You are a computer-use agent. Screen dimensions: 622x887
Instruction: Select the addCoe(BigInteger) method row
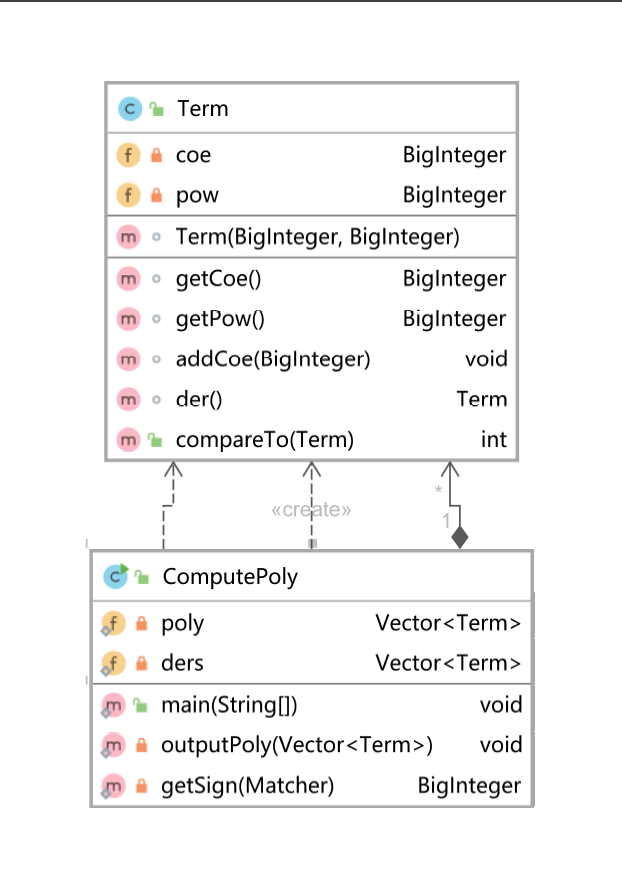[x=311, y=359]
